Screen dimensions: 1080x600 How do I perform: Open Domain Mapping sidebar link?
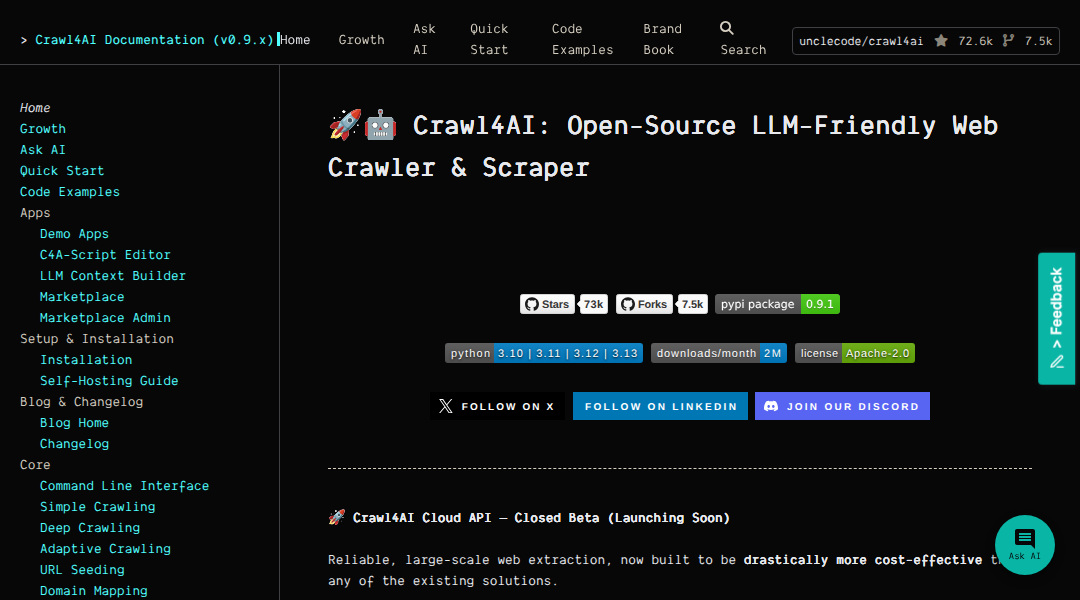[x=94, y=591]
